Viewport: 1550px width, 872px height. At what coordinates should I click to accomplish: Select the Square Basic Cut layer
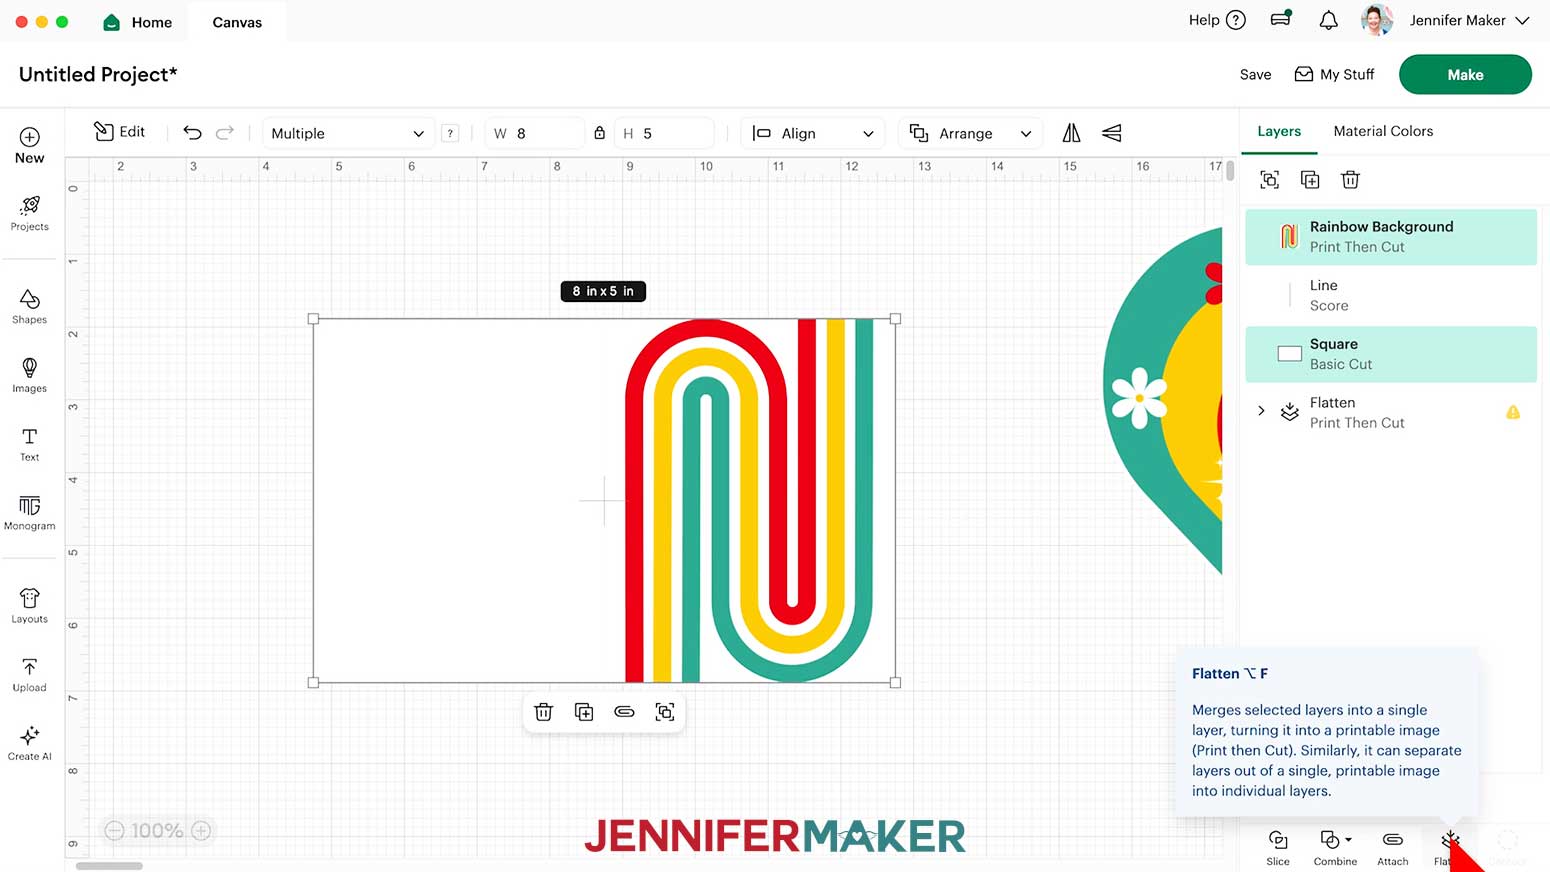coord(1391,354)
